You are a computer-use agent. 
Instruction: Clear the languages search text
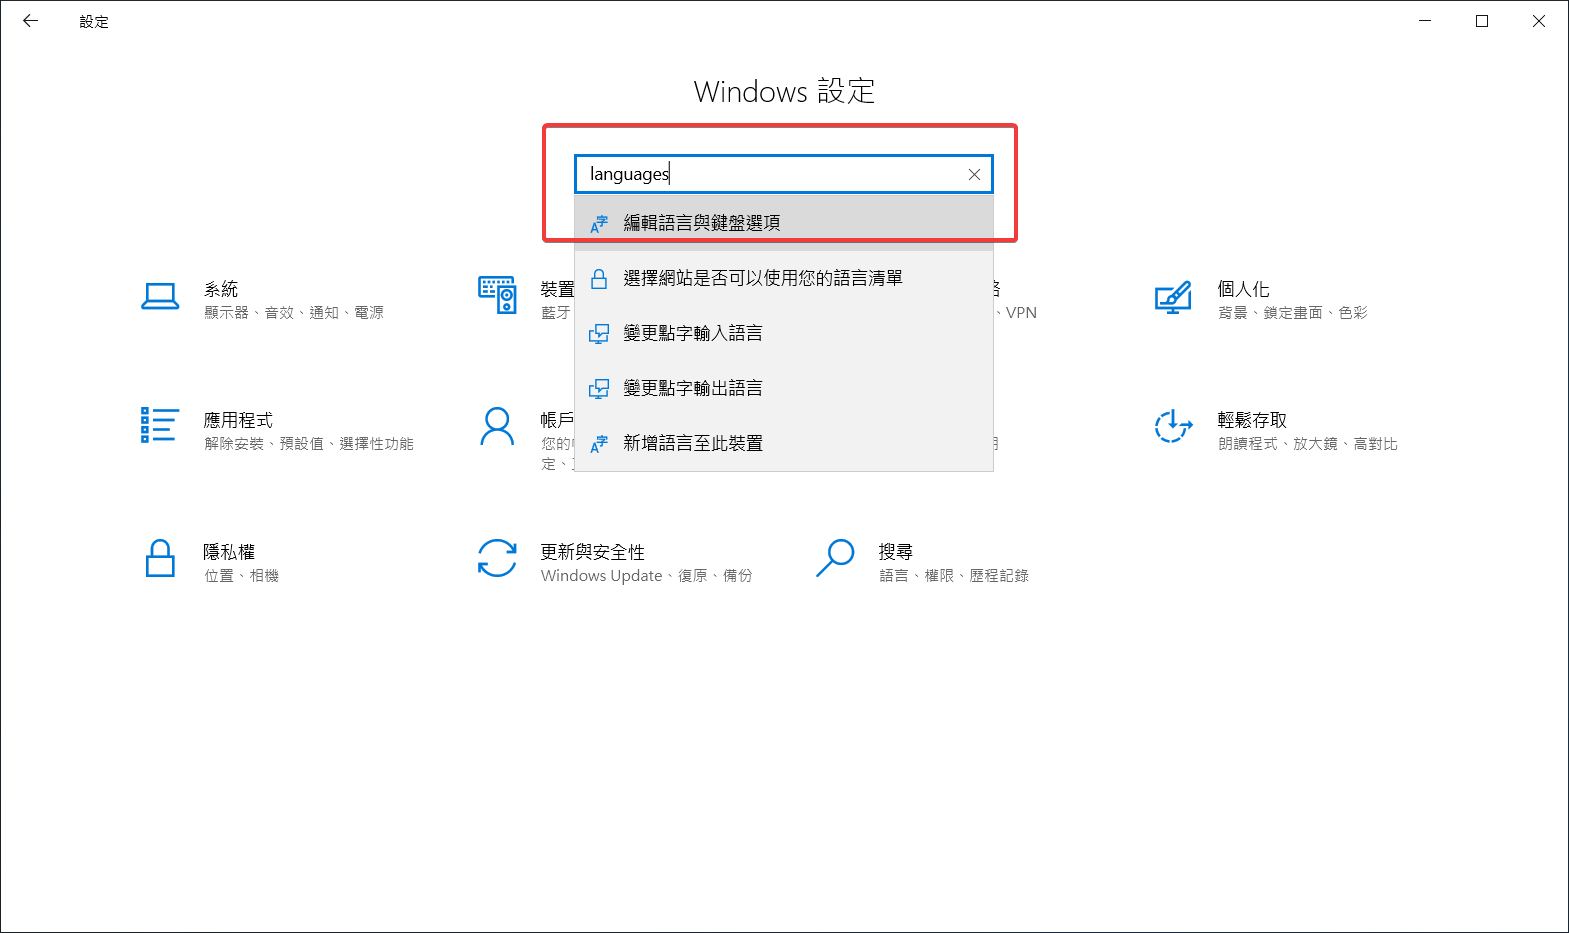(973, 174)
